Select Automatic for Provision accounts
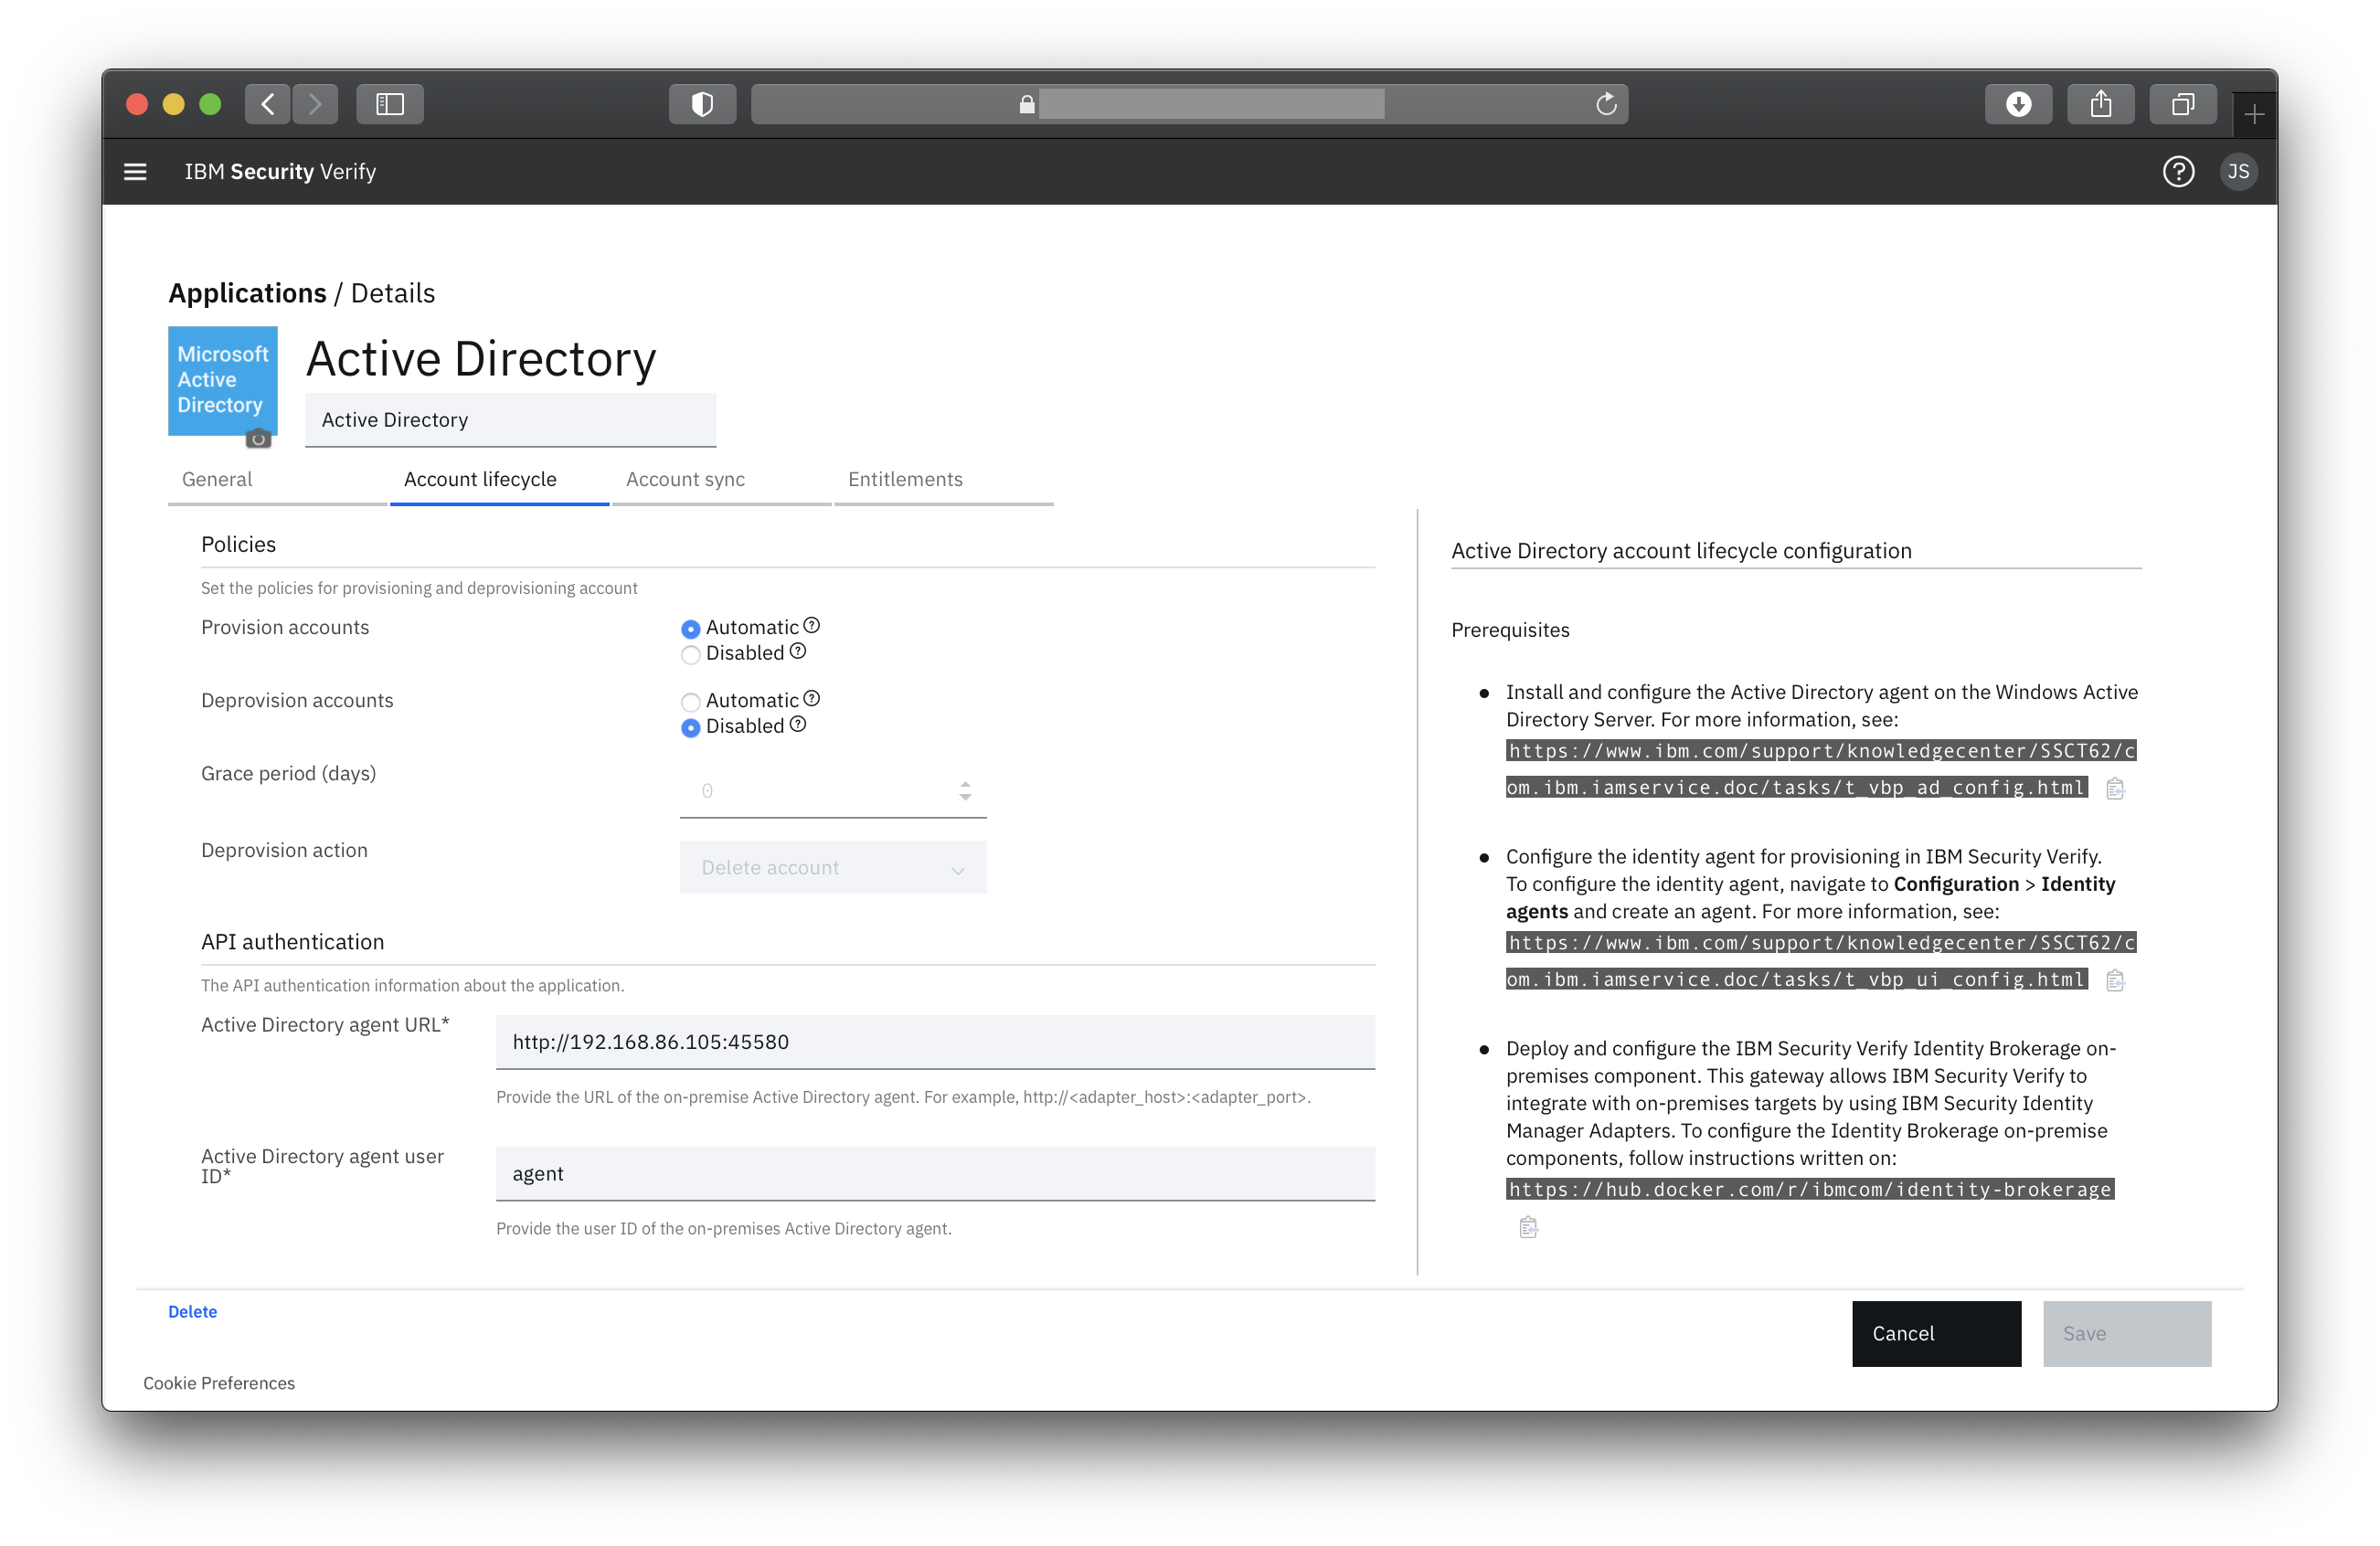 coord(690,629)
